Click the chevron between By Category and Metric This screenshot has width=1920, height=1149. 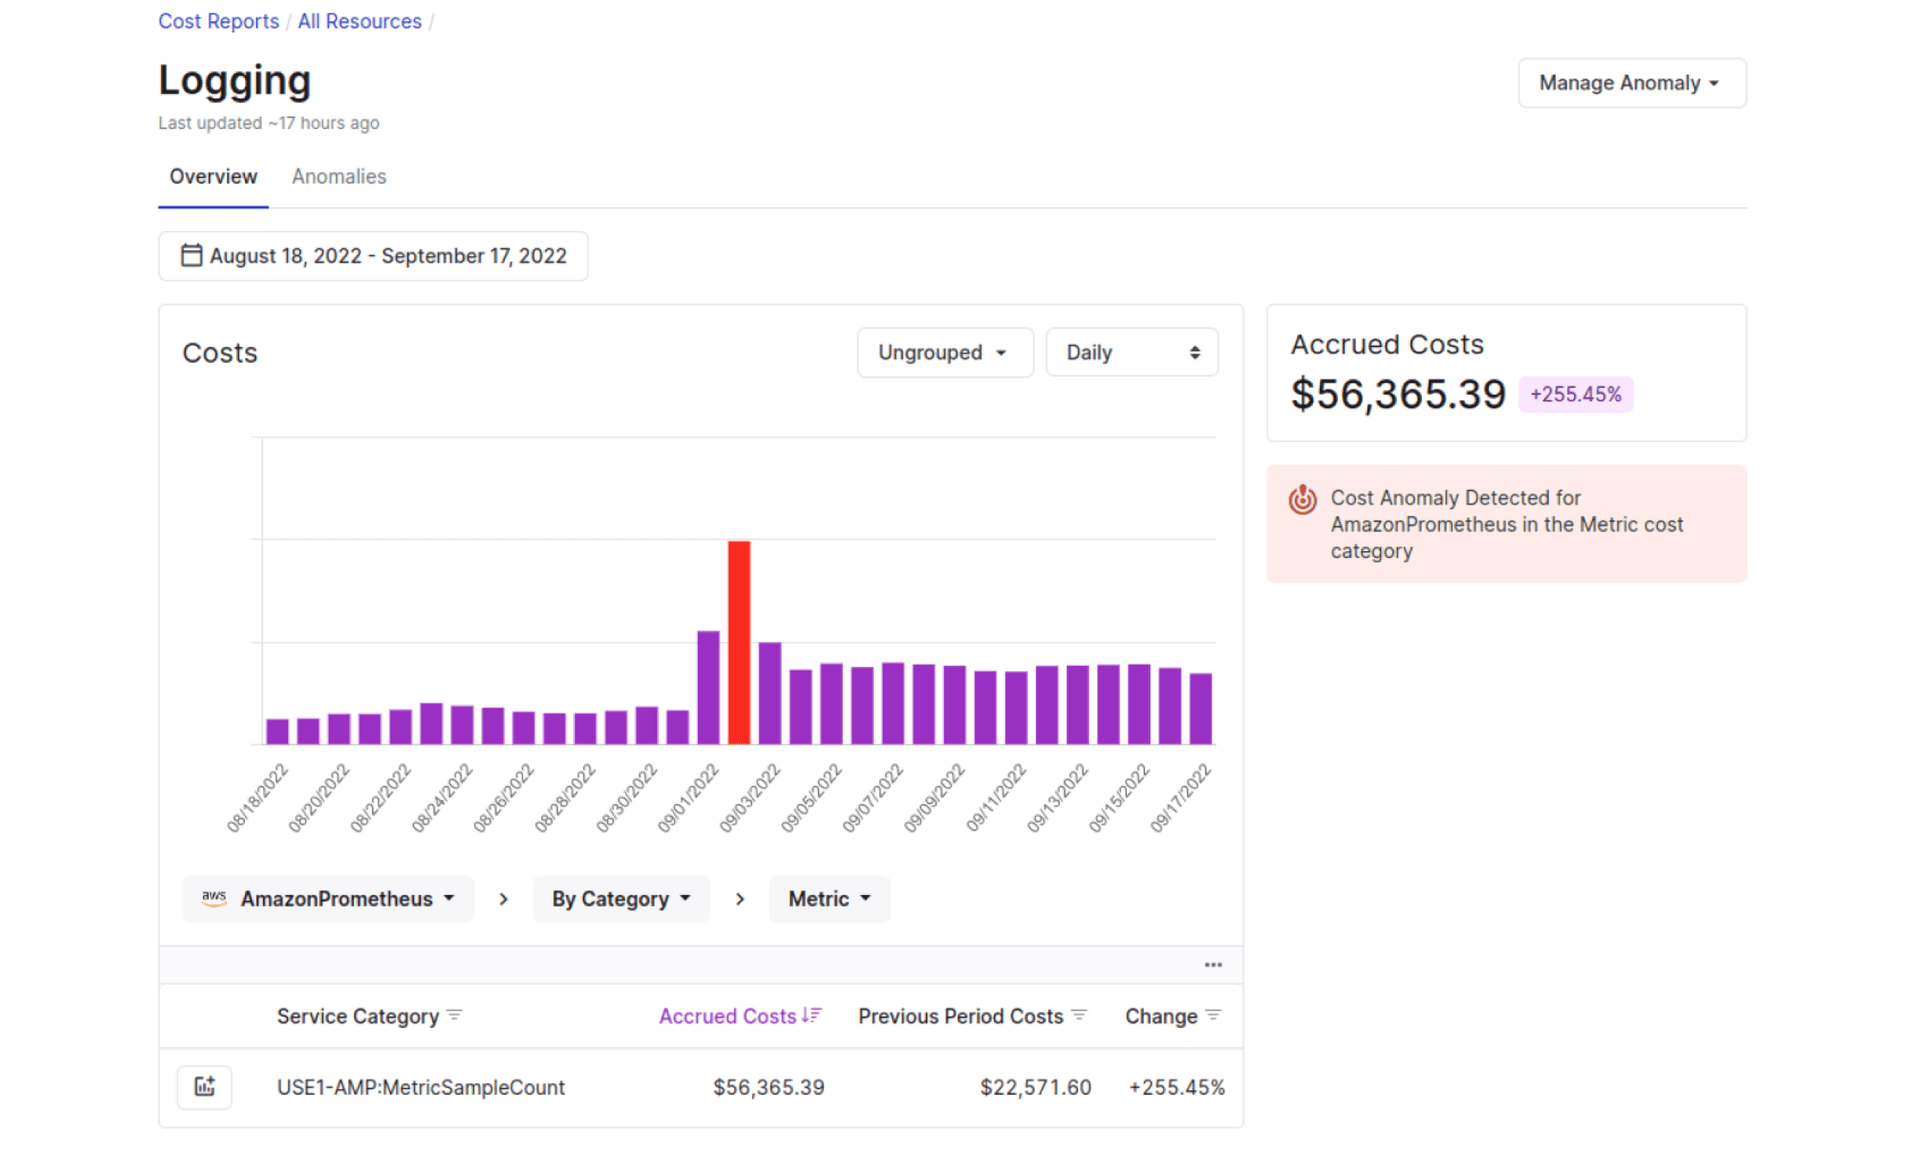click(740, 898)
